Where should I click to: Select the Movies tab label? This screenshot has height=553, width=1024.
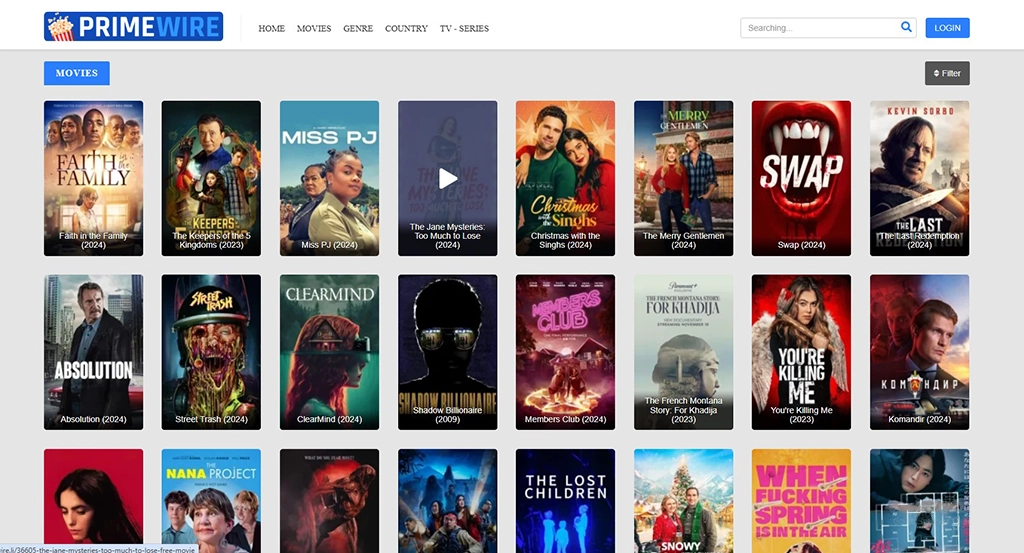(x=77, y=73)
